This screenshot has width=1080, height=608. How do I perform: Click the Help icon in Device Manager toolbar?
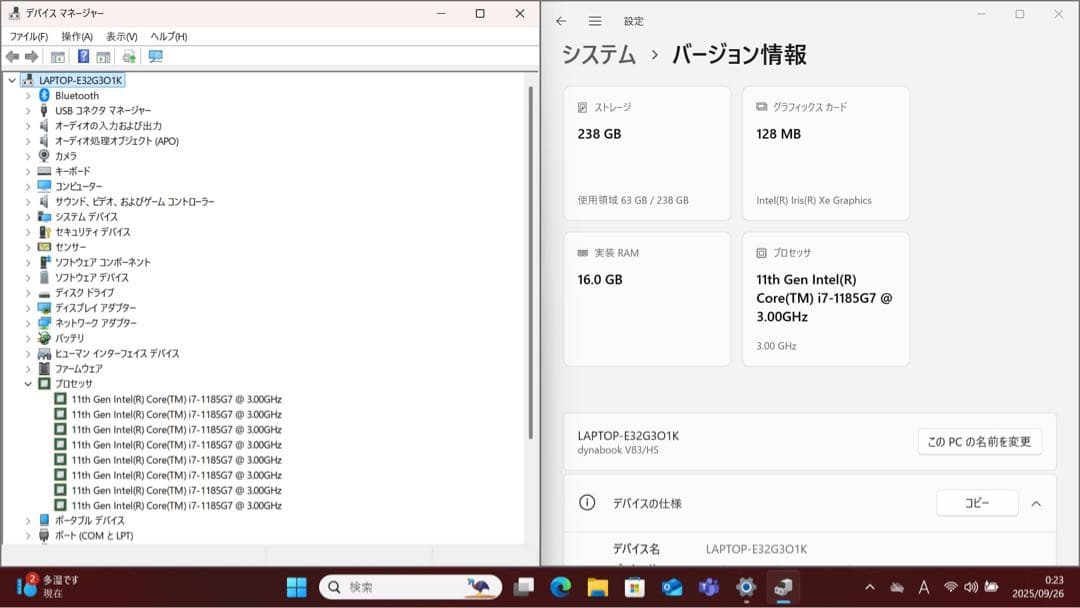[83, 56]
